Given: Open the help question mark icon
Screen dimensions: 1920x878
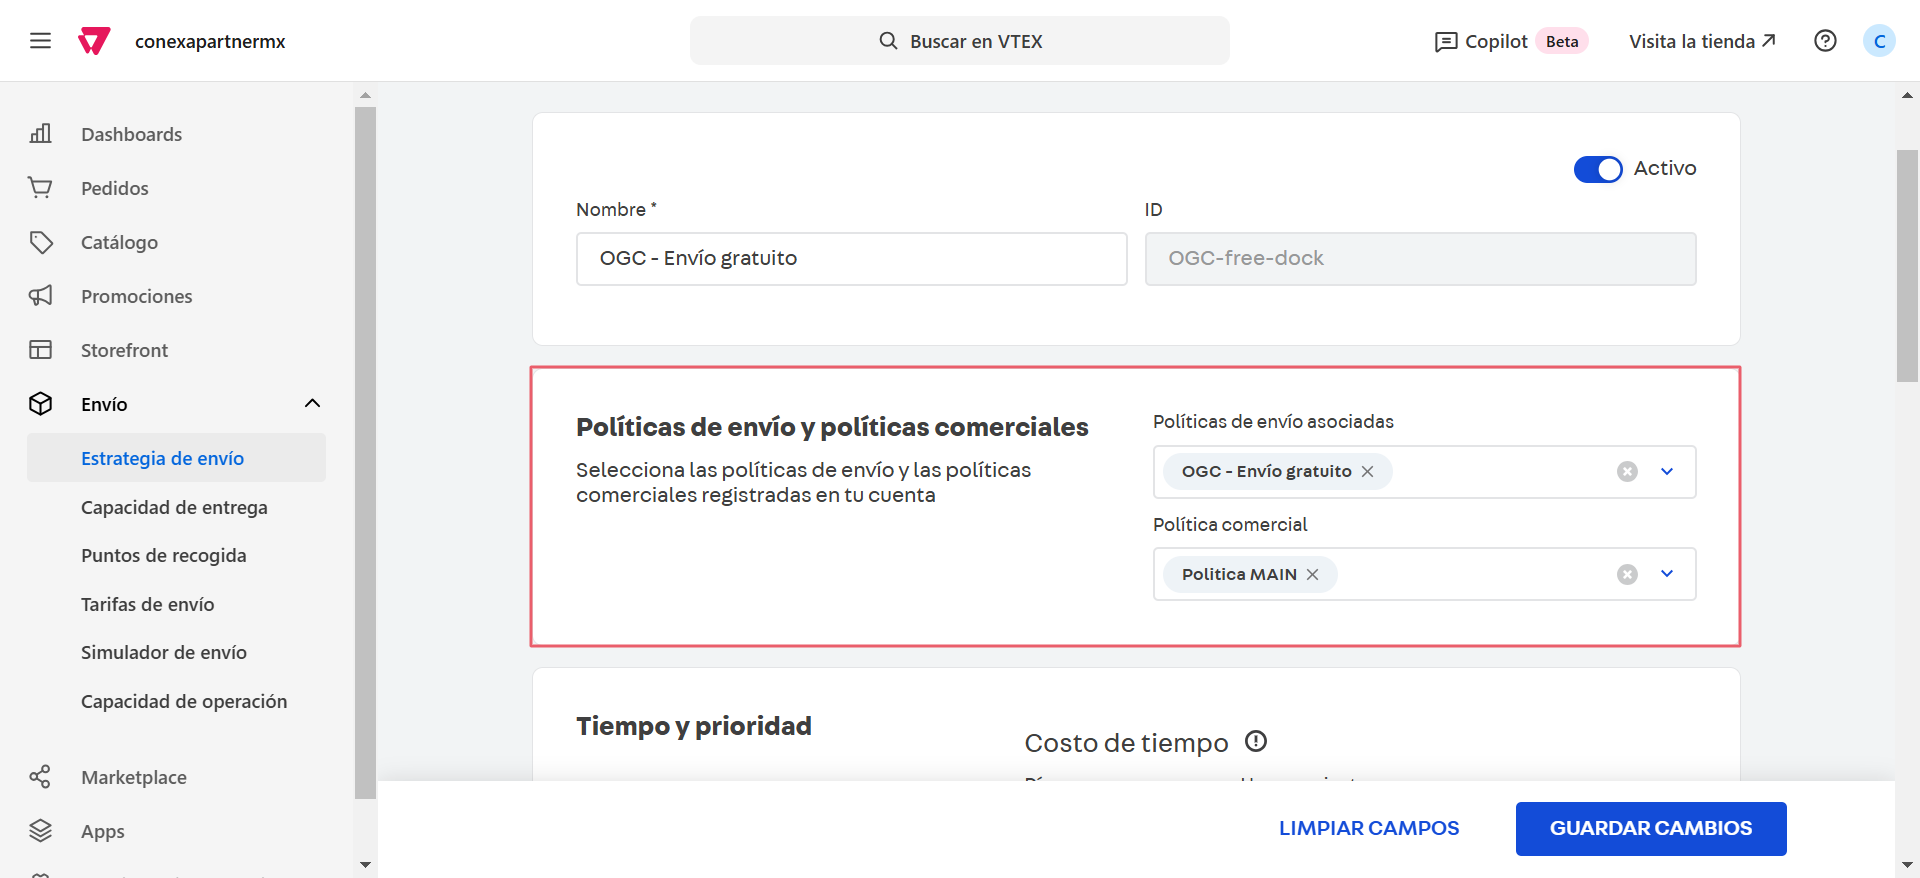Looking at the screenshot, I should point(1825,41).
